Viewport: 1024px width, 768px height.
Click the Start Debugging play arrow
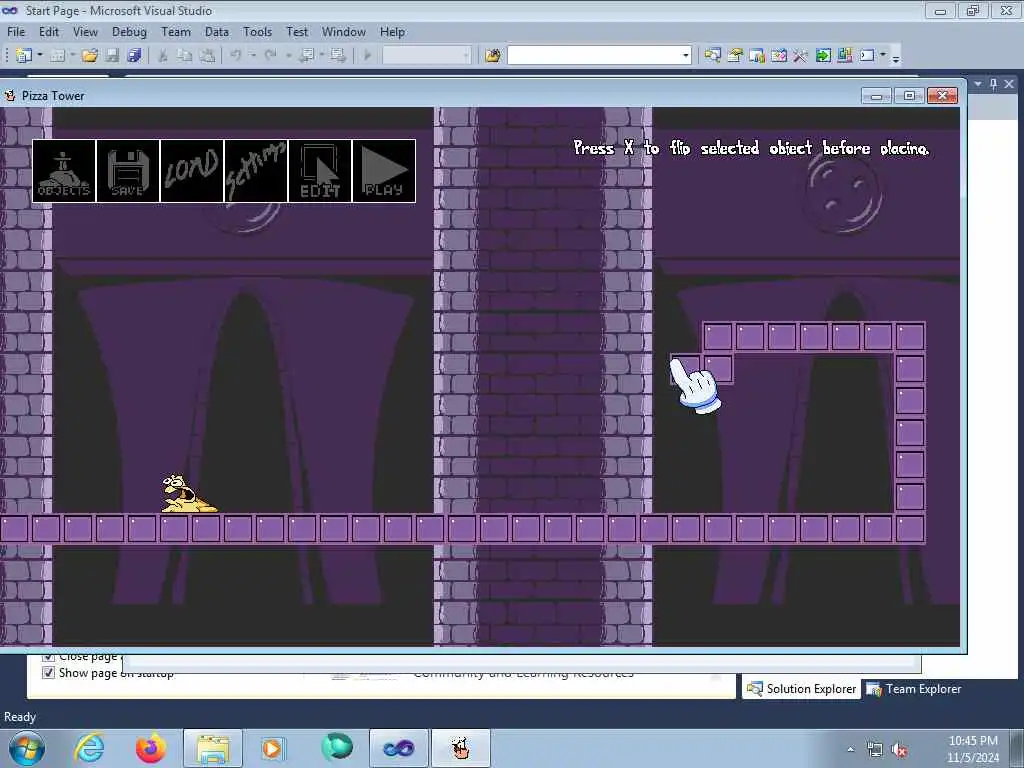click(368, 56)
